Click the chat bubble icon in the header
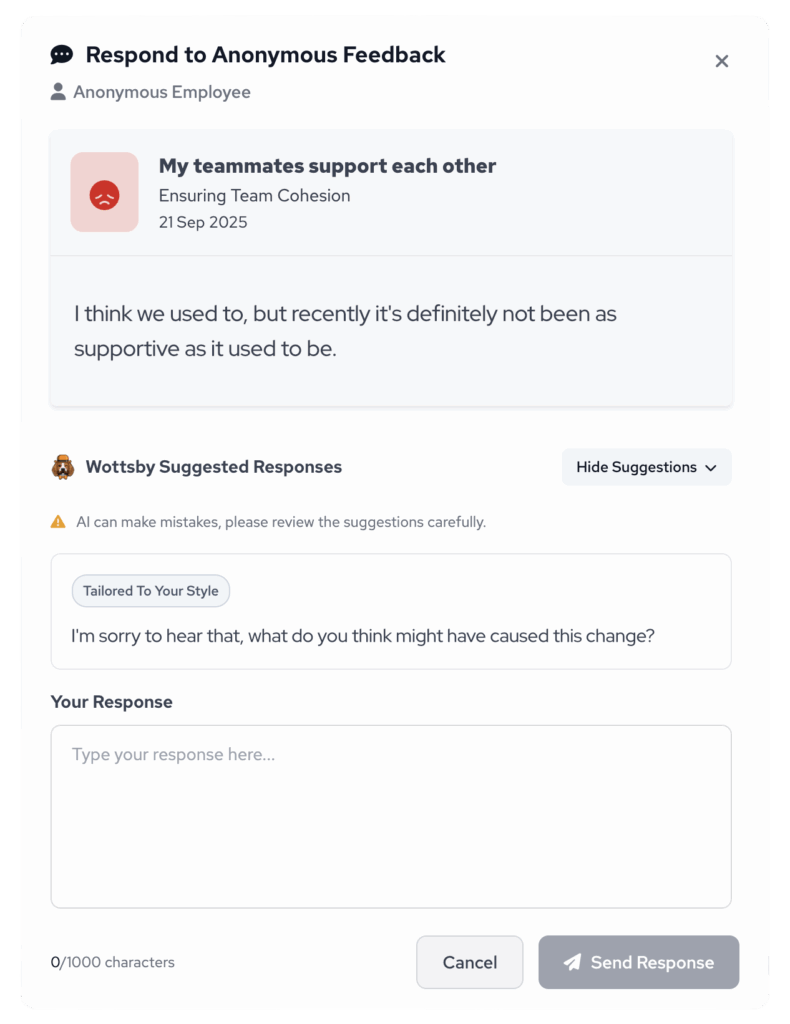 [x=62, y=55]
